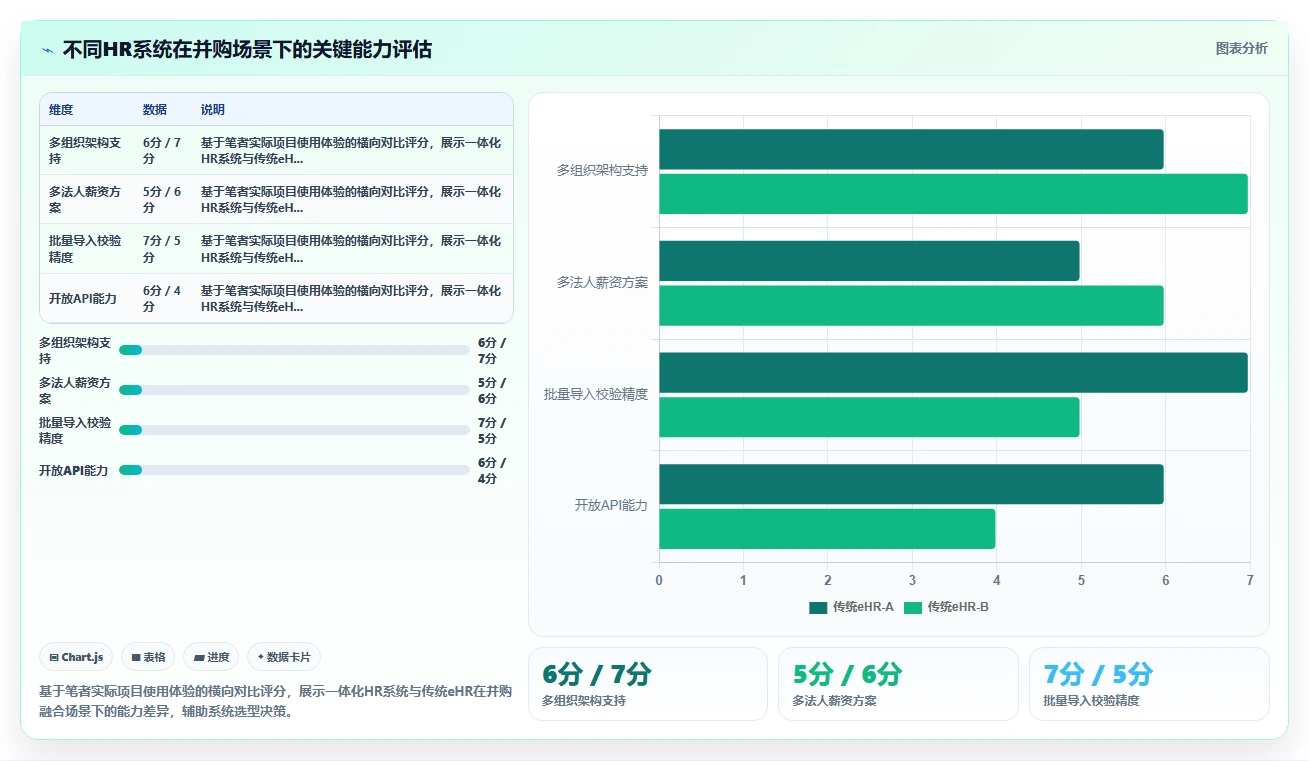The height and width of the screenshot is (761, 1309).
Task: Toggle the 传统eHR-A legend swatch
Action: tap(818, 607)
